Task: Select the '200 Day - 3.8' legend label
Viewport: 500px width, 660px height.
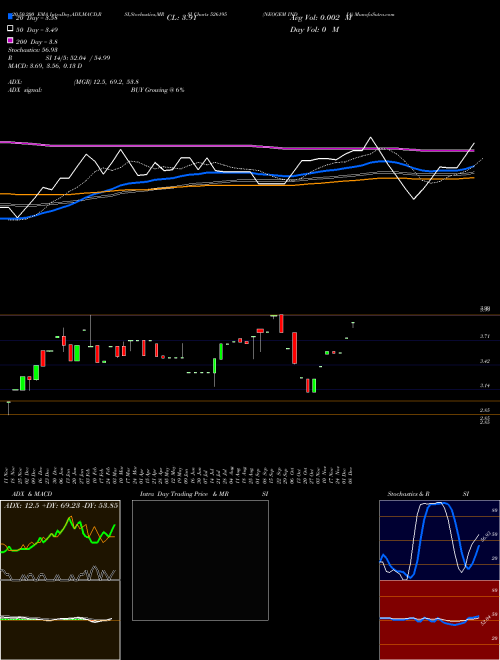Action: pyautogui.click(x=37, y=42)
